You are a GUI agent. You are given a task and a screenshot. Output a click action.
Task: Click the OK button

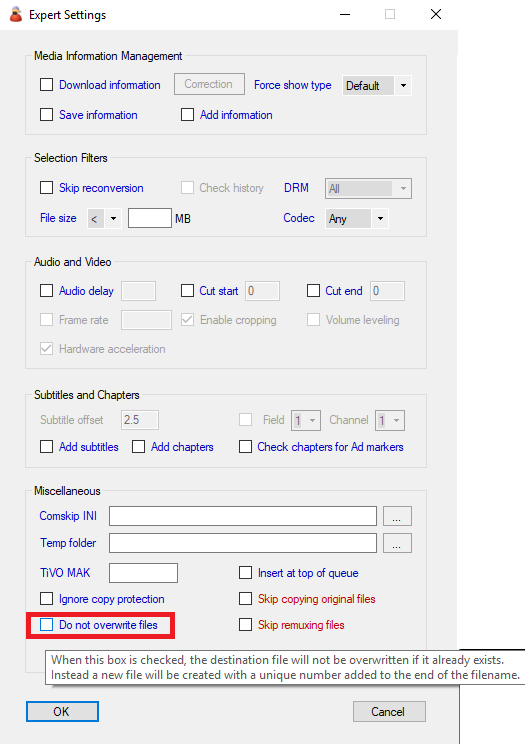coord(62,712)
